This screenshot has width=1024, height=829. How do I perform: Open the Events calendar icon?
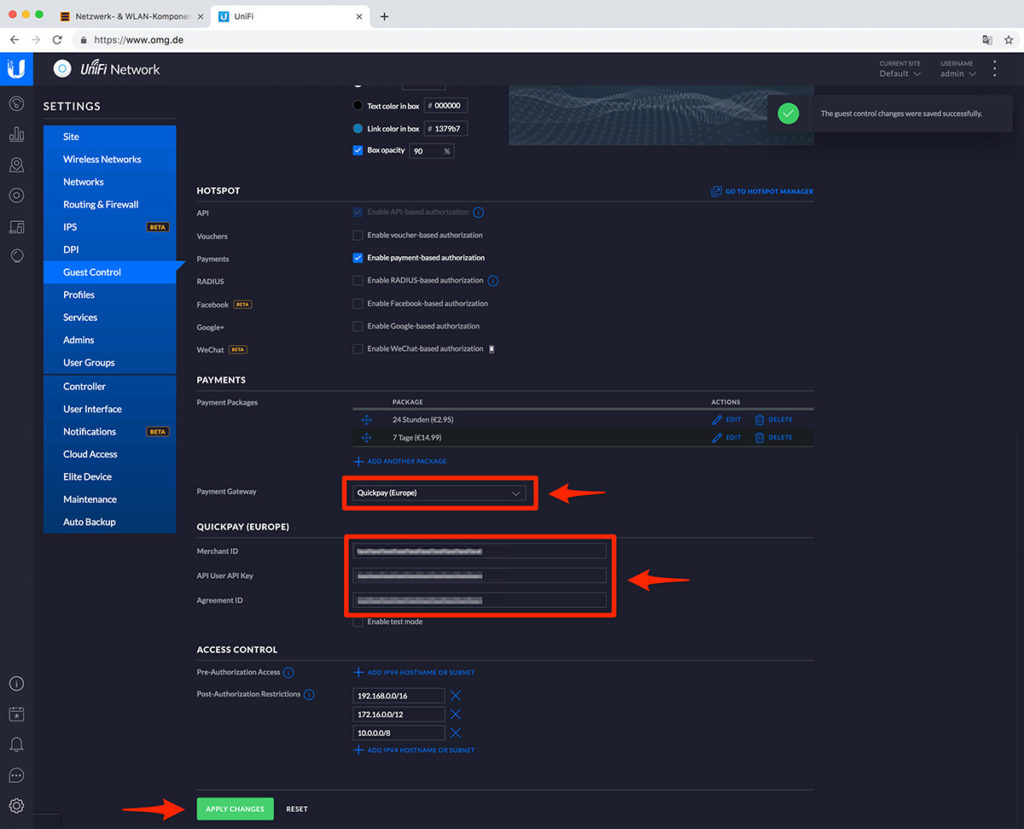tap(16, 714)
